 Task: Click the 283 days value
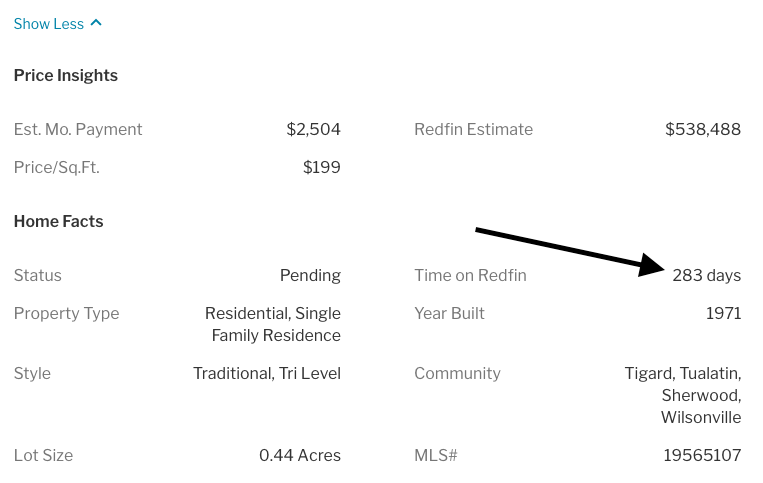[707, 276]
